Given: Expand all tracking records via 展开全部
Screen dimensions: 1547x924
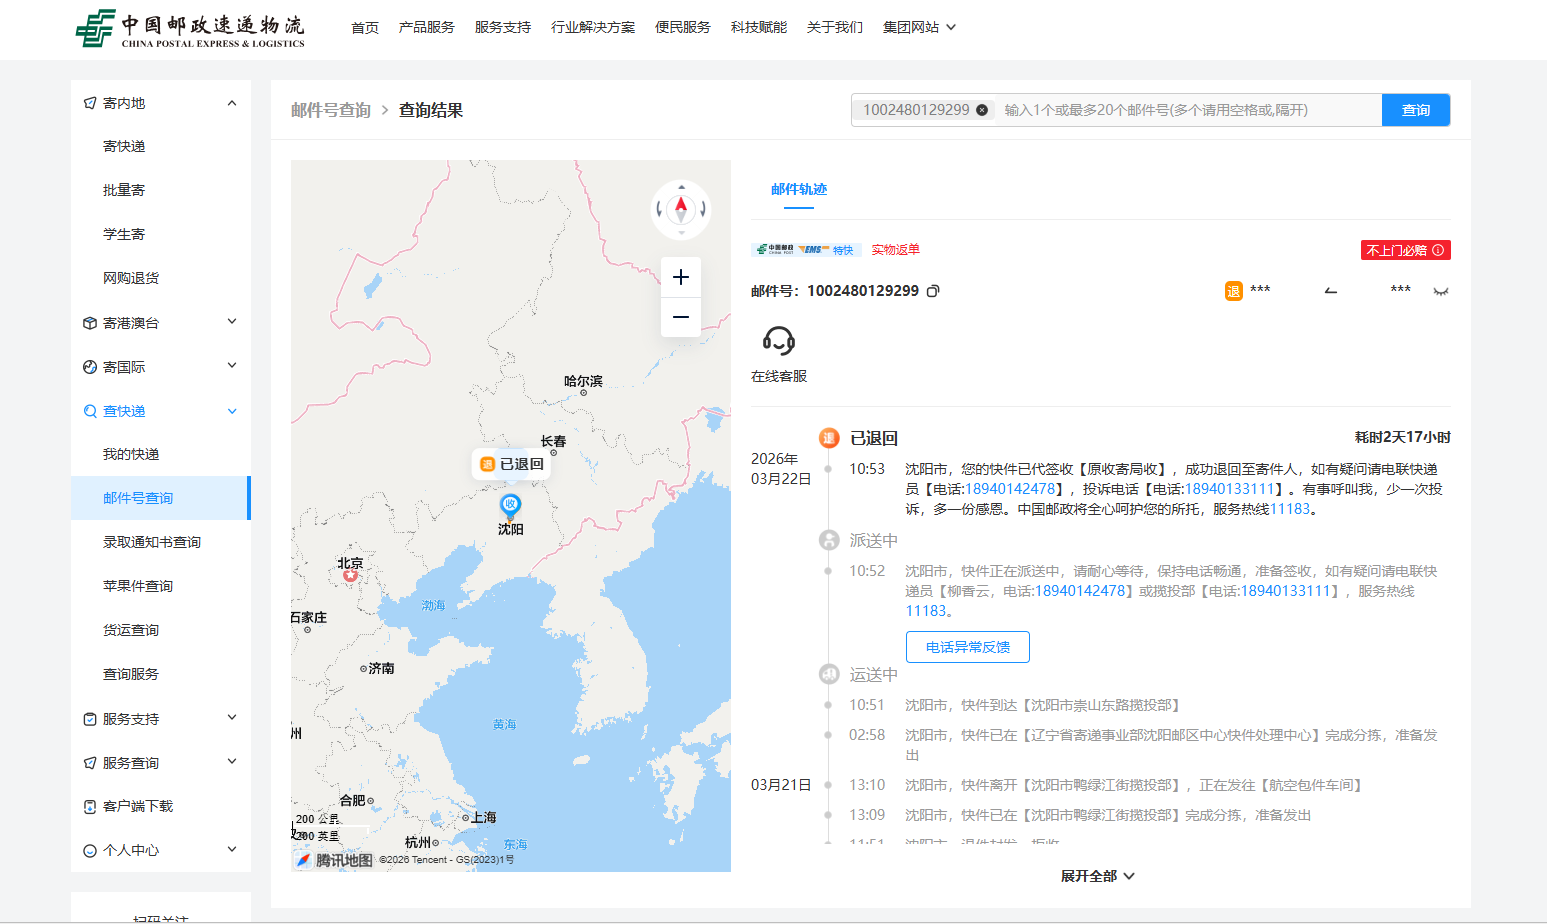Looking at the screenshot, I should coord(1097,876).
